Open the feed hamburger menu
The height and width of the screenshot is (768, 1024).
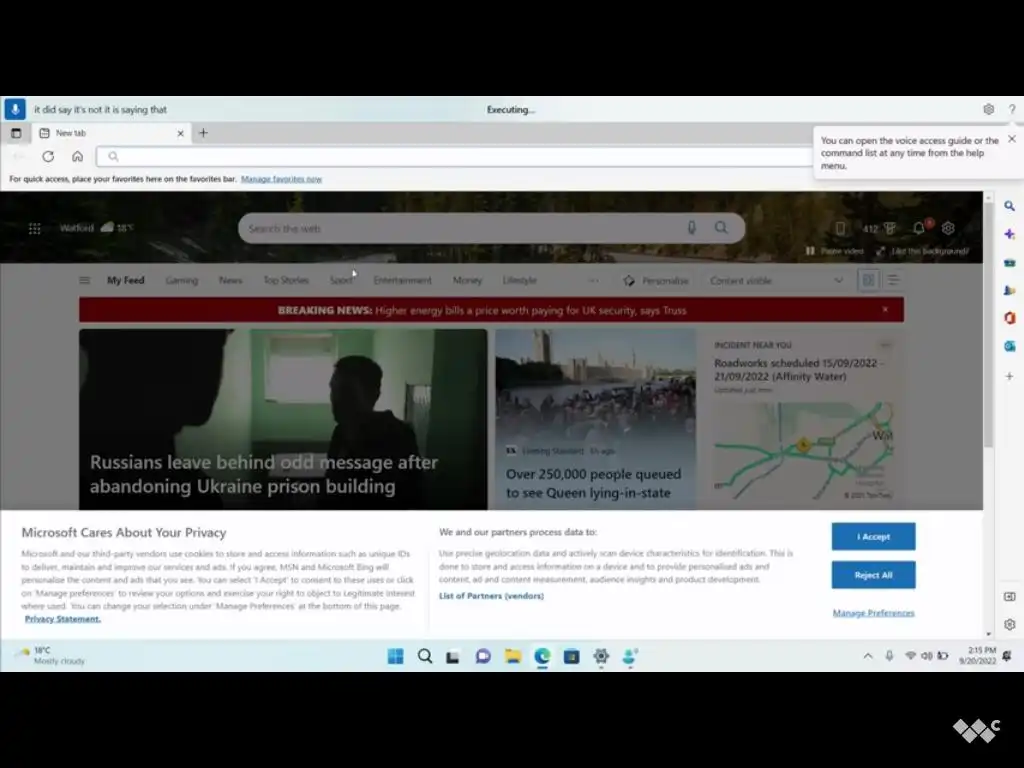84,280
